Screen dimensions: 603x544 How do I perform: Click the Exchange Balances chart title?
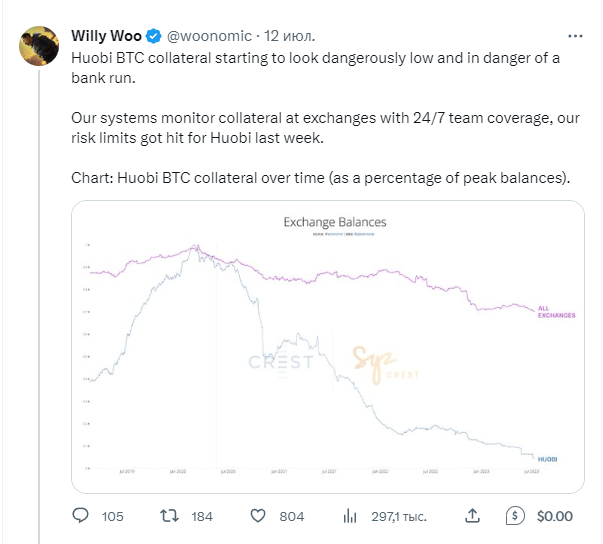pyautogui.click(x=335, y=222)
